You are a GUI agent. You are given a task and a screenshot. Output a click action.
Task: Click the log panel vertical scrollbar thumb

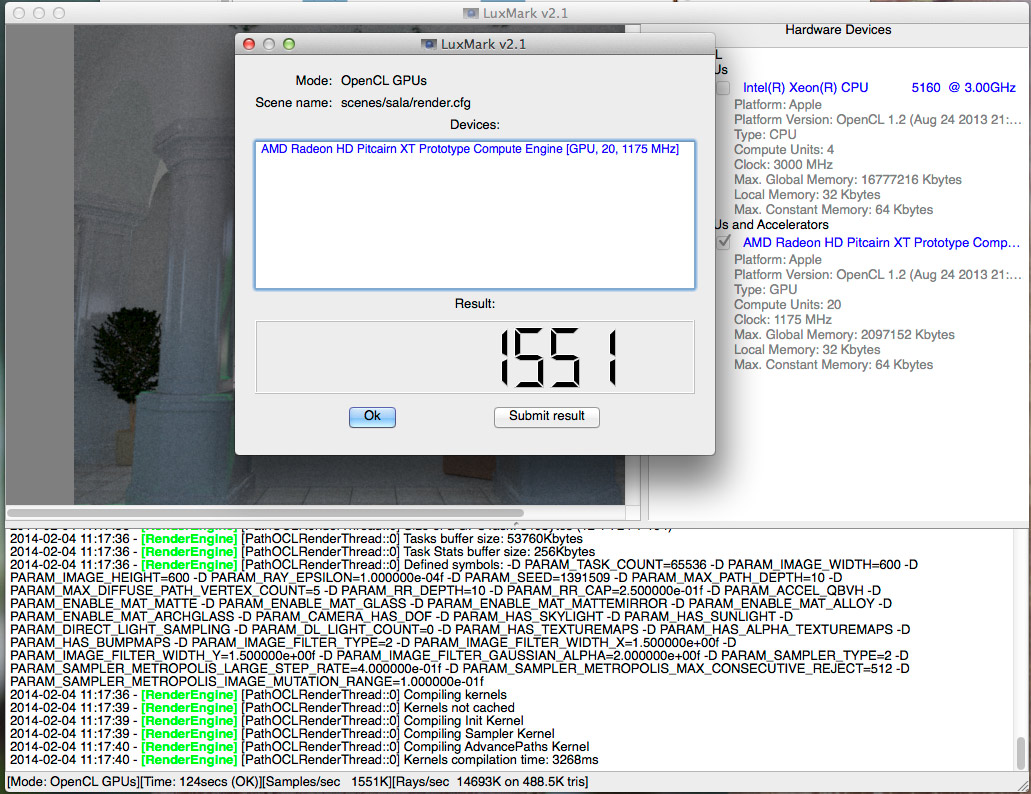(1020, 752)
